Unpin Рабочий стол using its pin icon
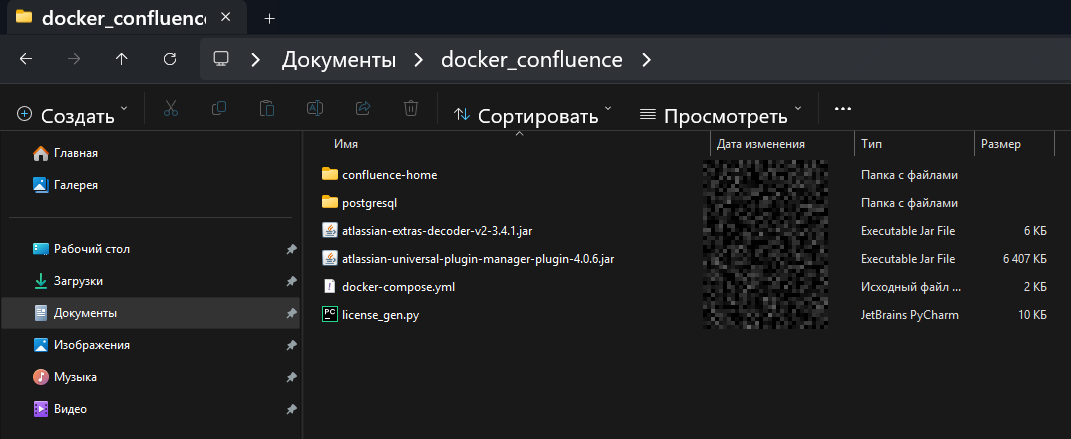1071x439 pixels. pos(291,250)
